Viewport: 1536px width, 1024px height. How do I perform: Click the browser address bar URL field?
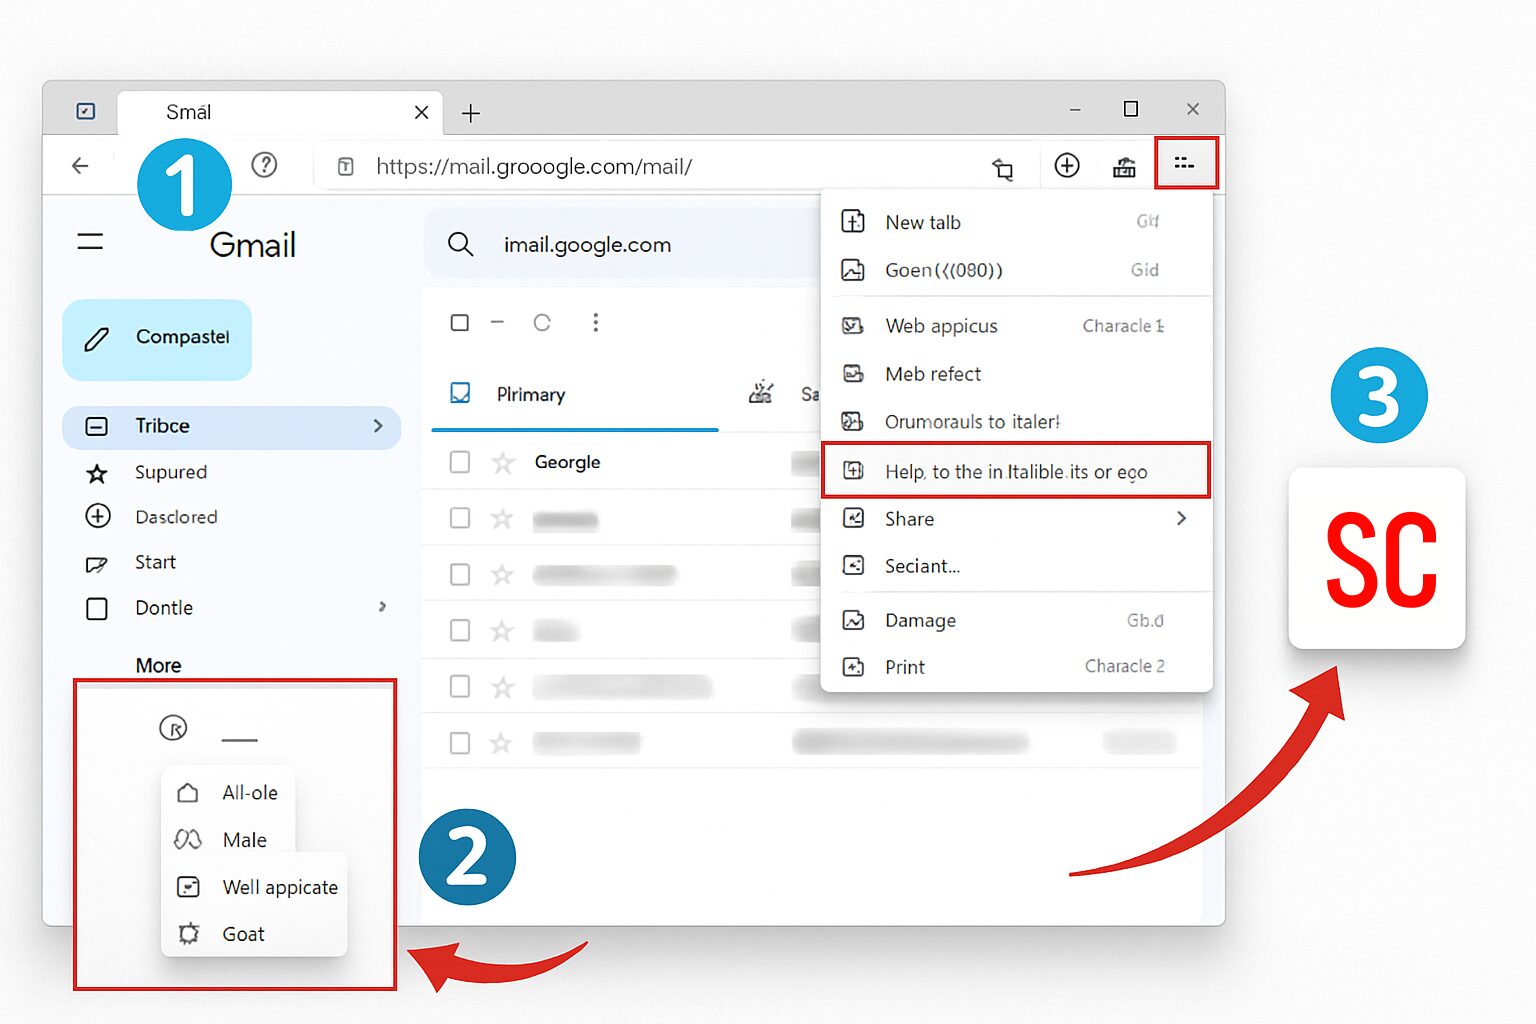(x=535, y=166)
